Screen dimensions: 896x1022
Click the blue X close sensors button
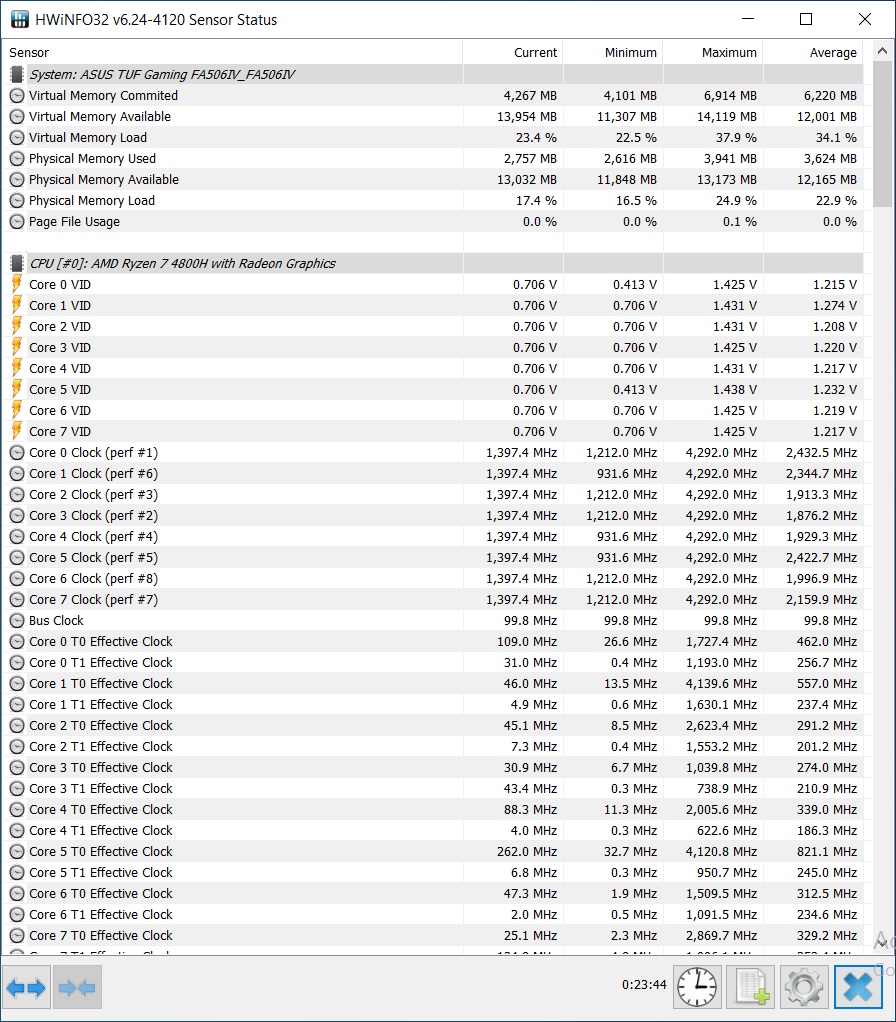[858, 987]
